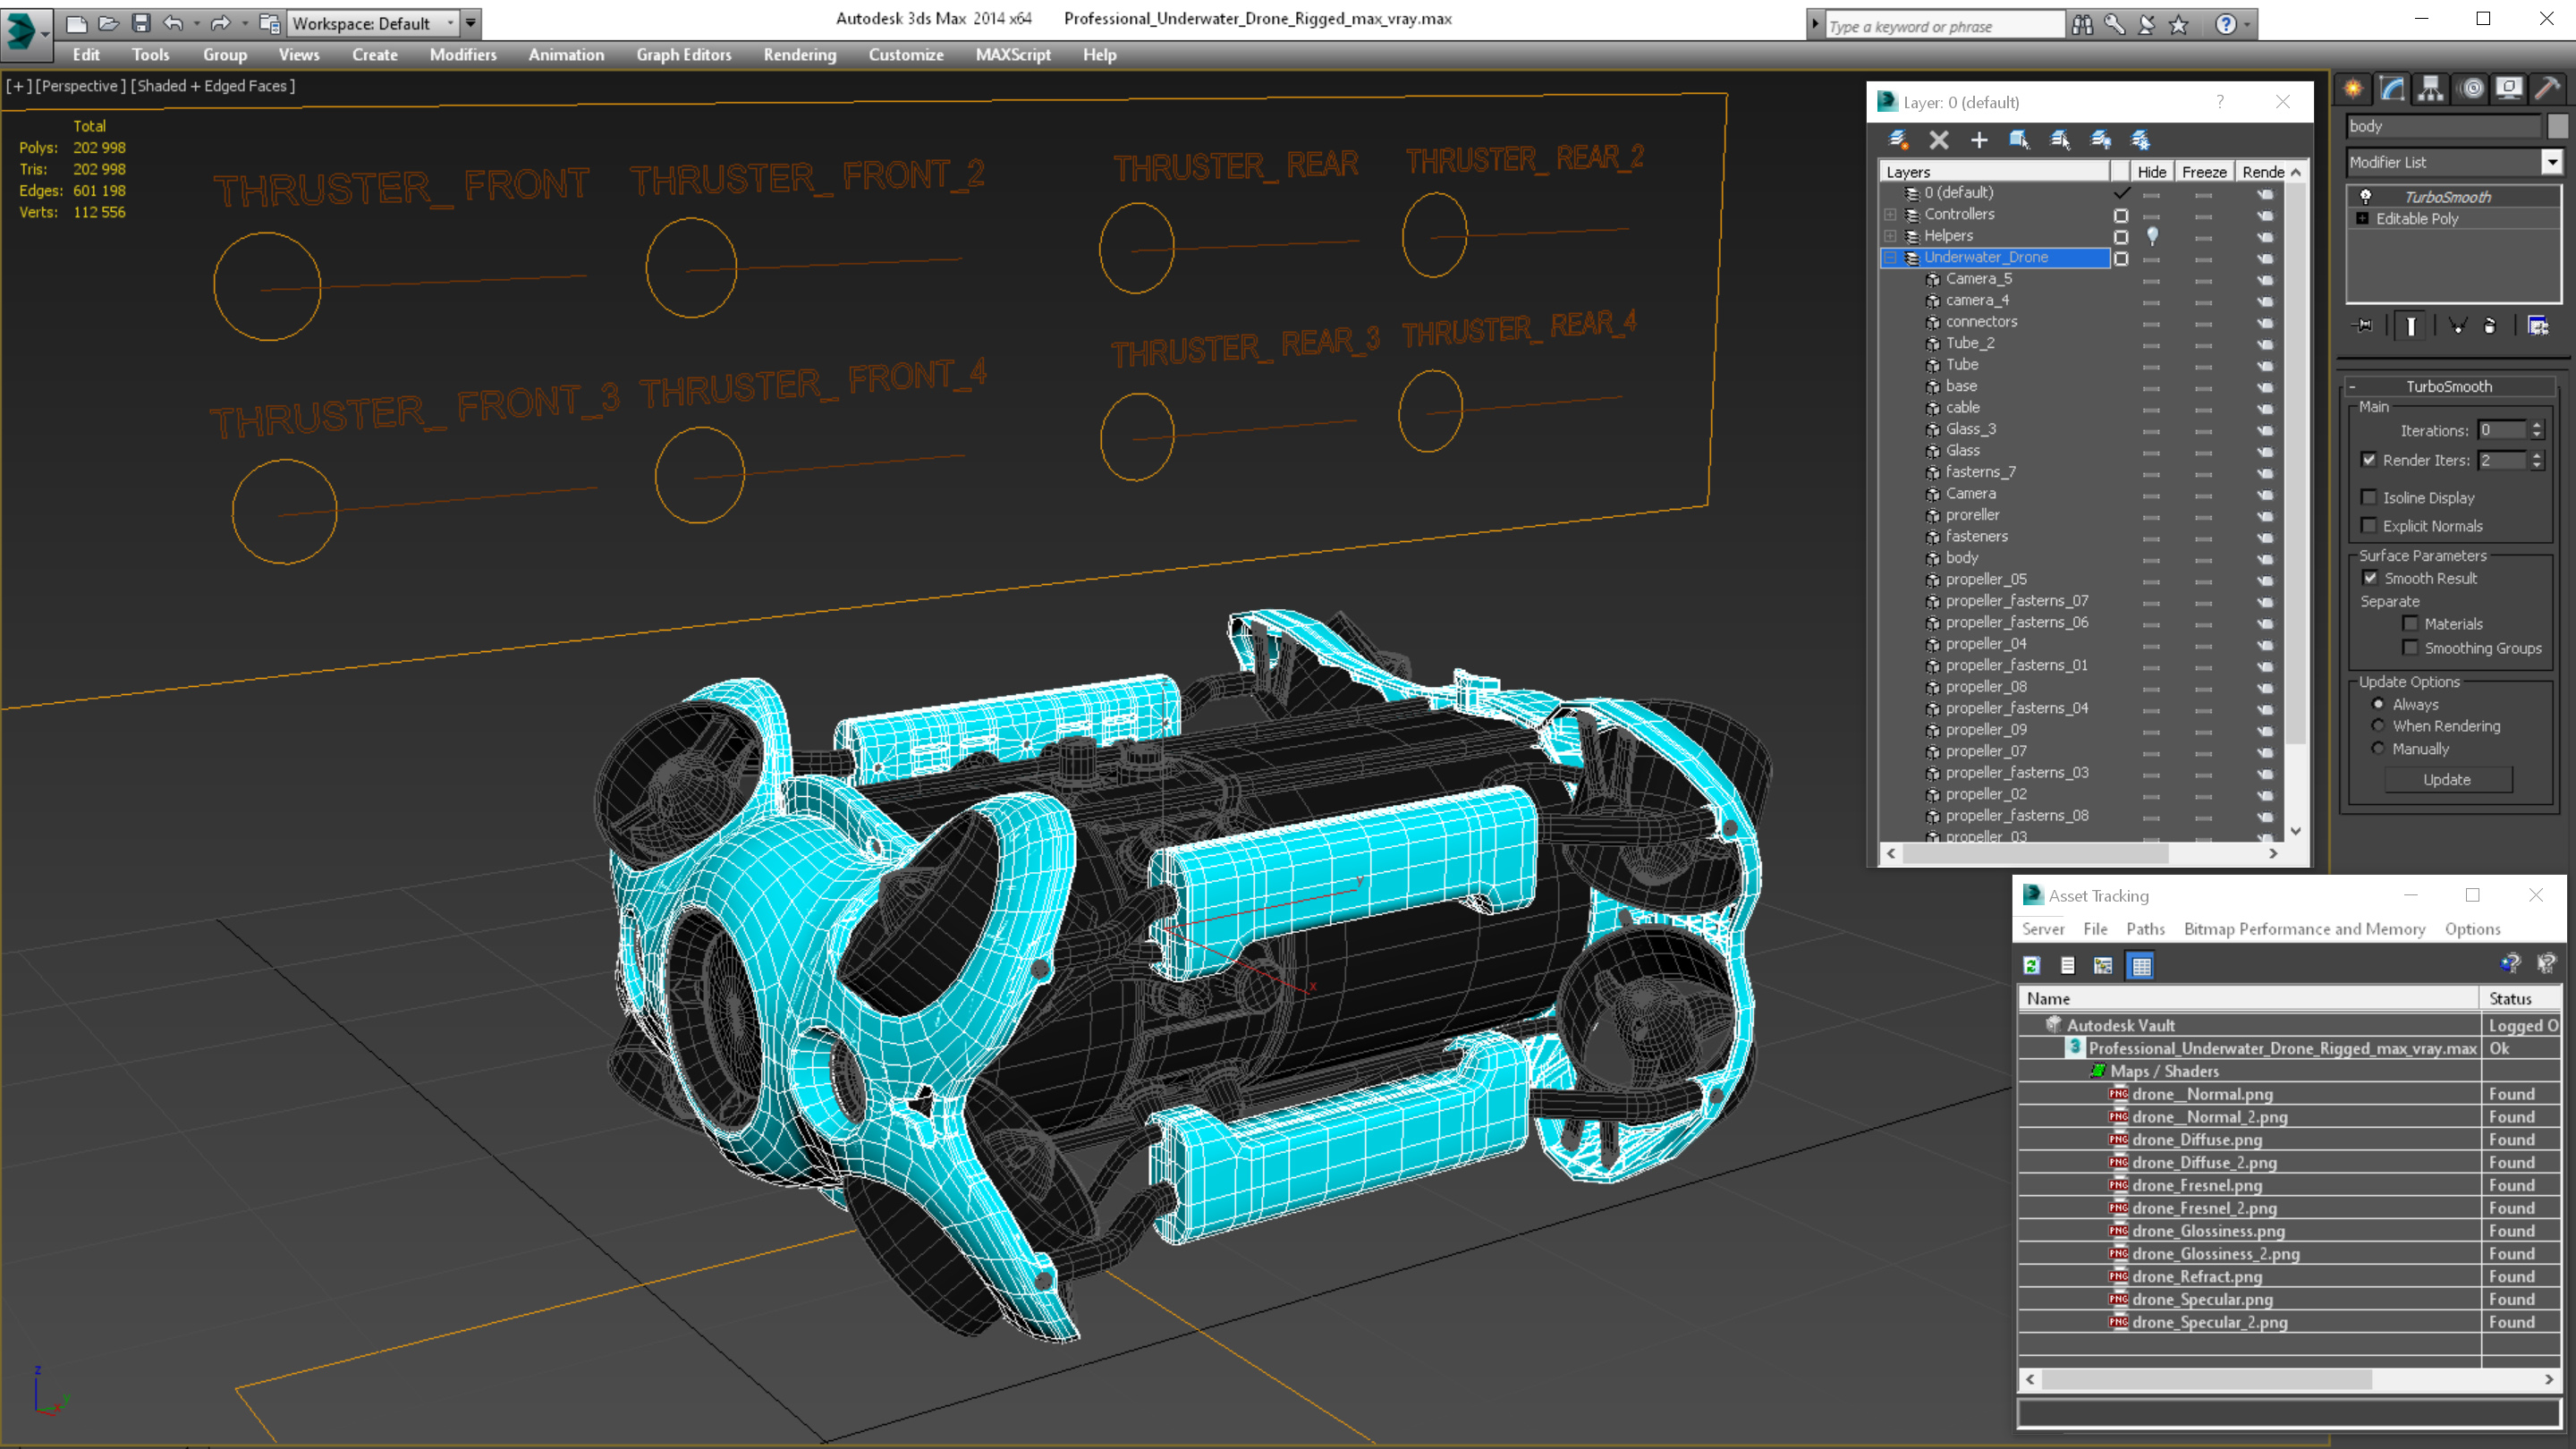The width and height of the screenshot is (2576, 1449).
Task: Click the Status column header in Asset Tracking
Action: tap(2520, 998)
